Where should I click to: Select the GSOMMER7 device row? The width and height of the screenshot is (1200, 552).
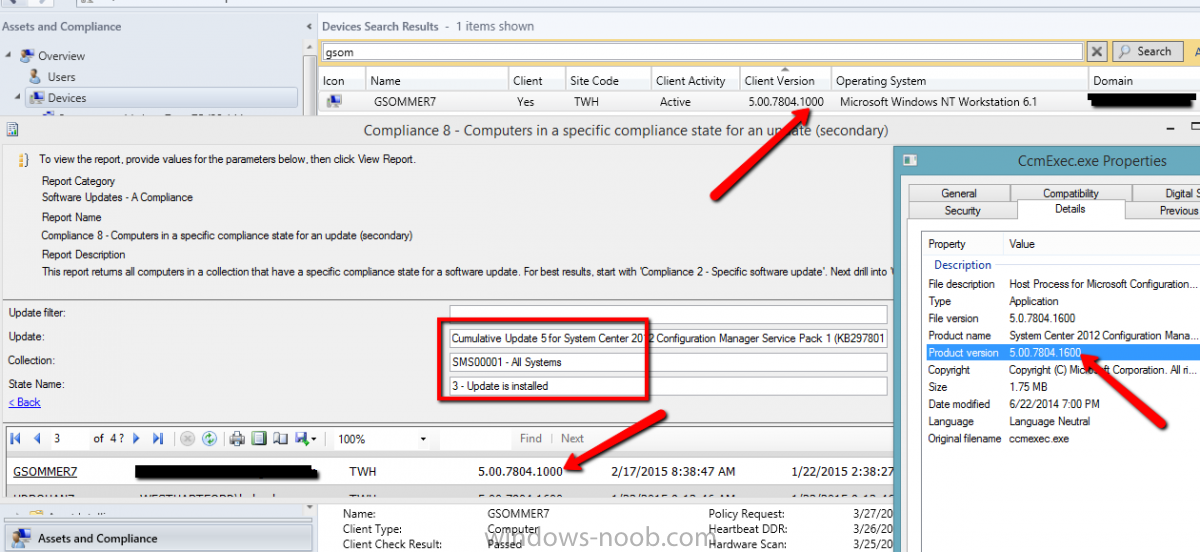click(758, 101)
